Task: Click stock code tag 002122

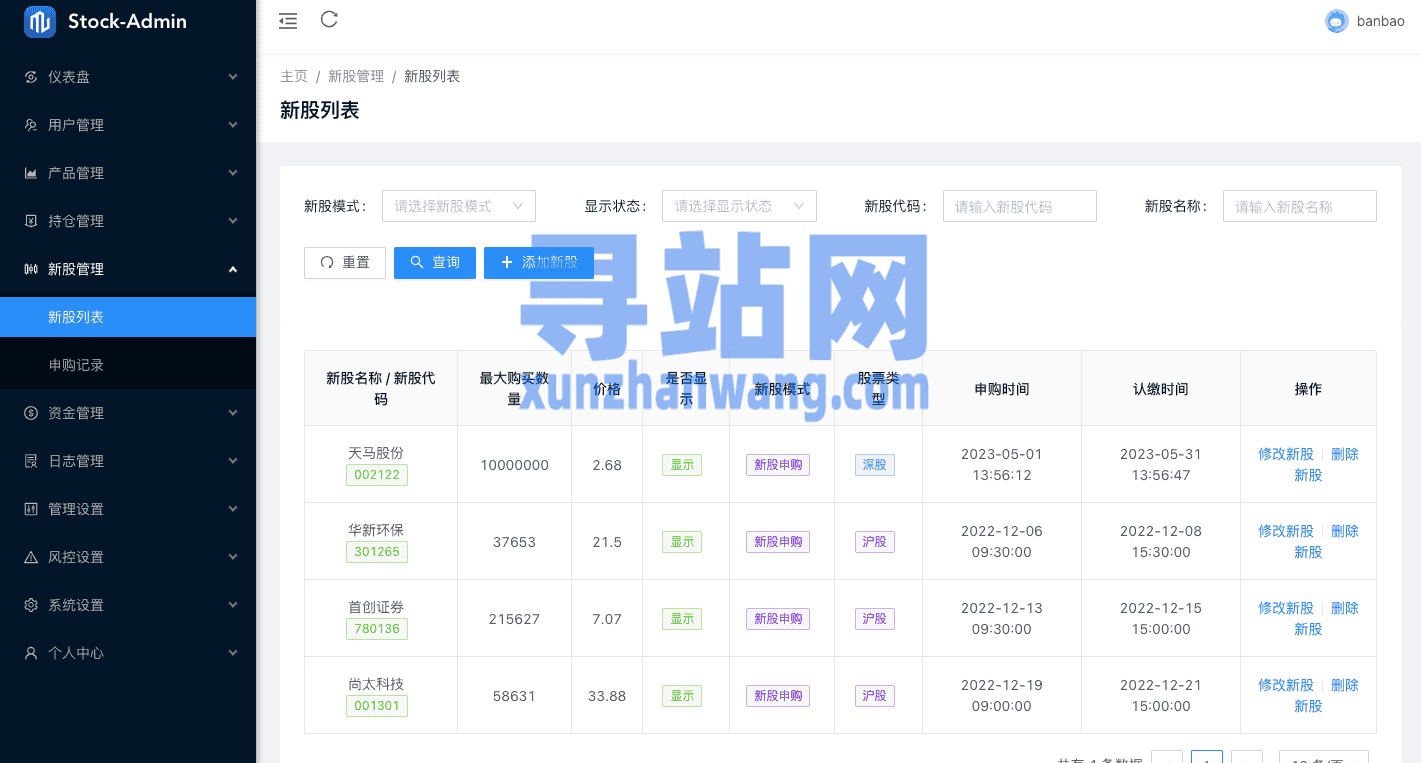Action: (377, 475)
